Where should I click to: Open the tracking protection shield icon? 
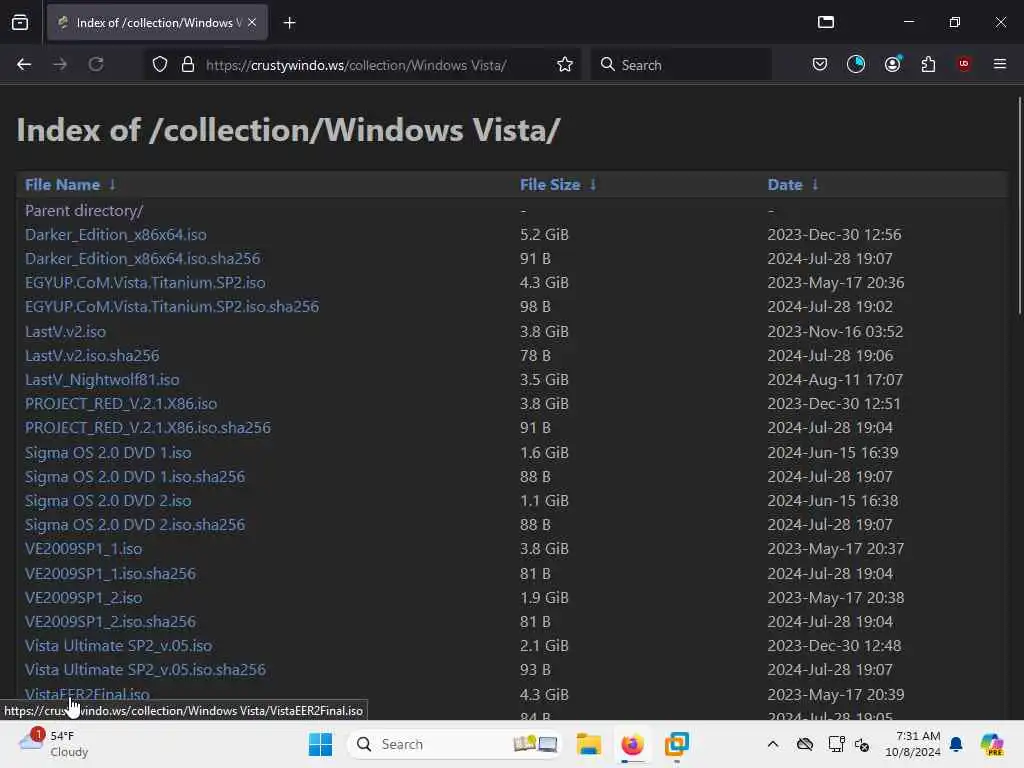(x=160, y=65)
